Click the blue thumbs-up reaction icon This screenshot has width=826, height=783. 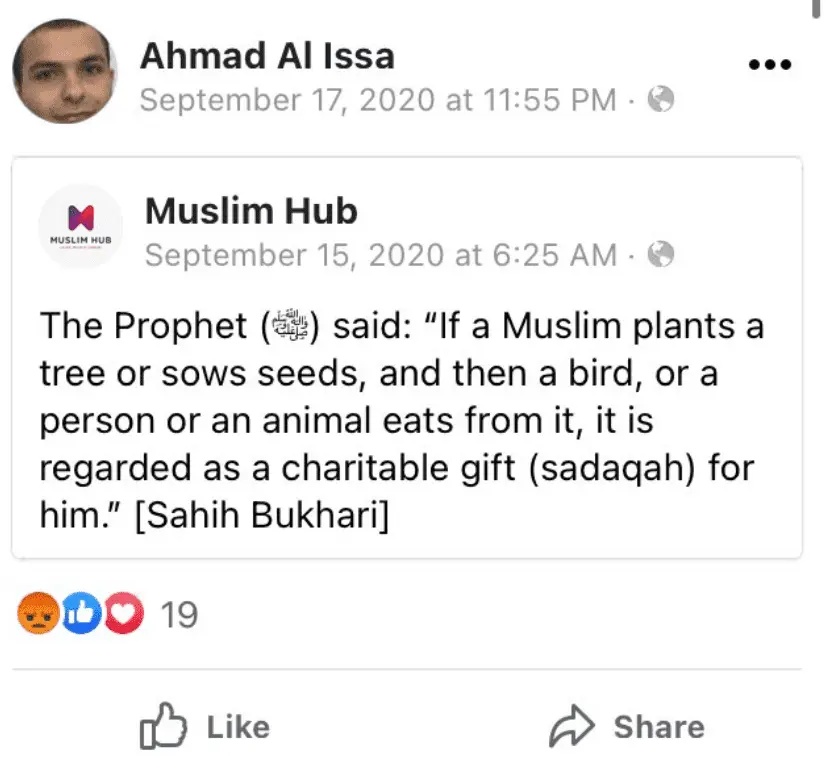[82, 612]
